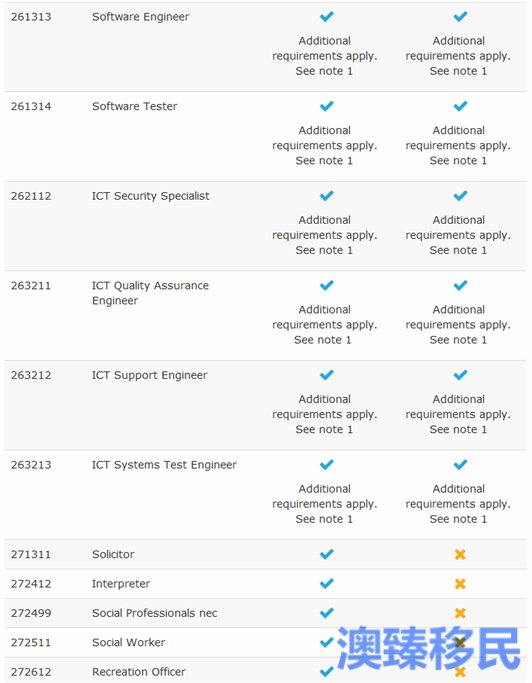Click blue checkmark in Solicitor row
Screen dimensions: 532x683
coord(326,554)
